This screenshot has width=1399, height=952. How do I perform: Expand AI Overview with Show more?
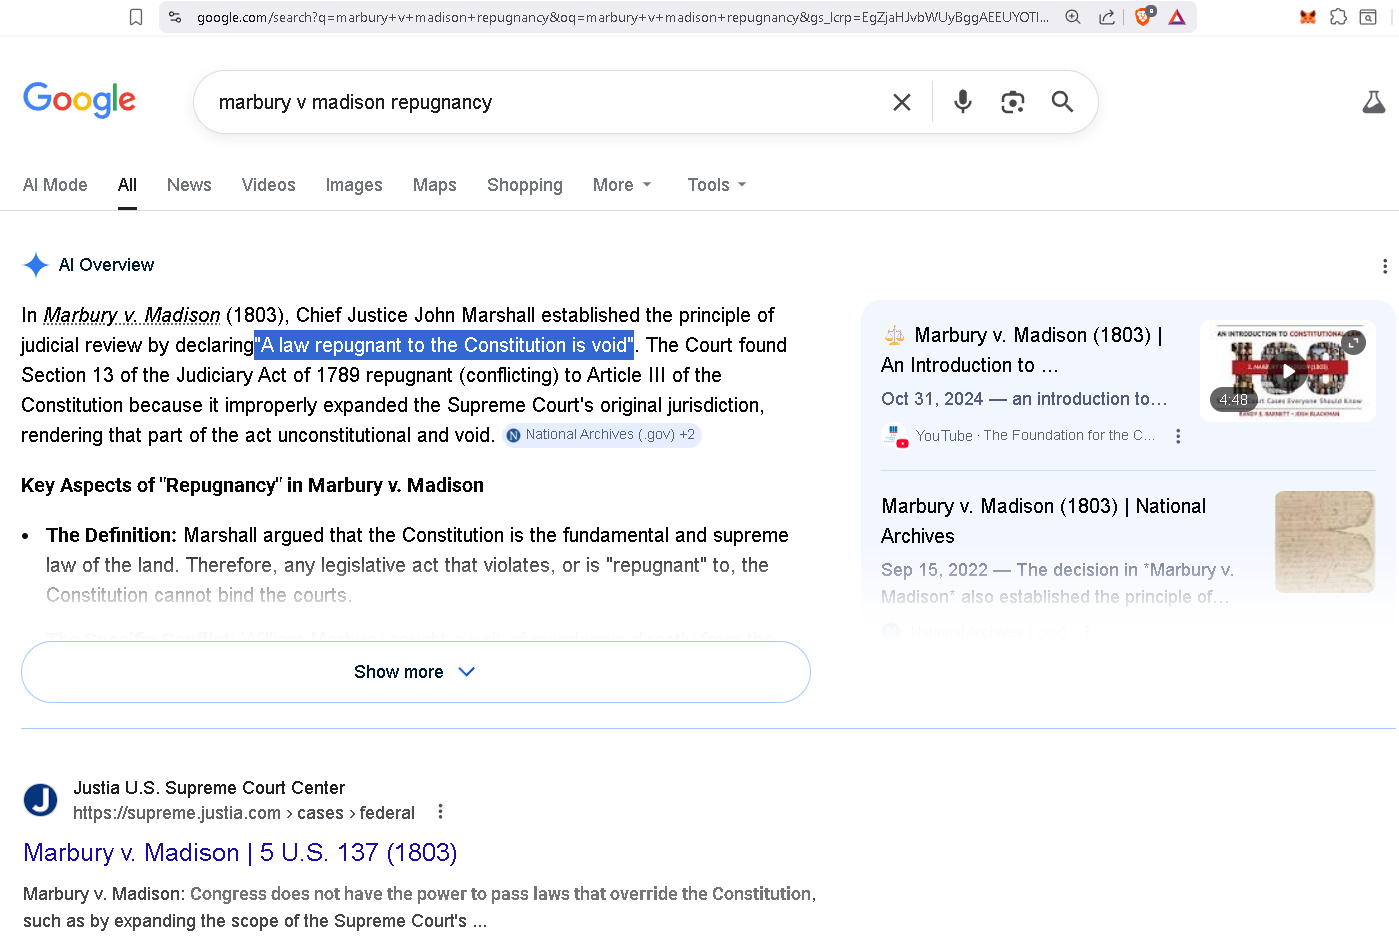(x=415, y=672)
